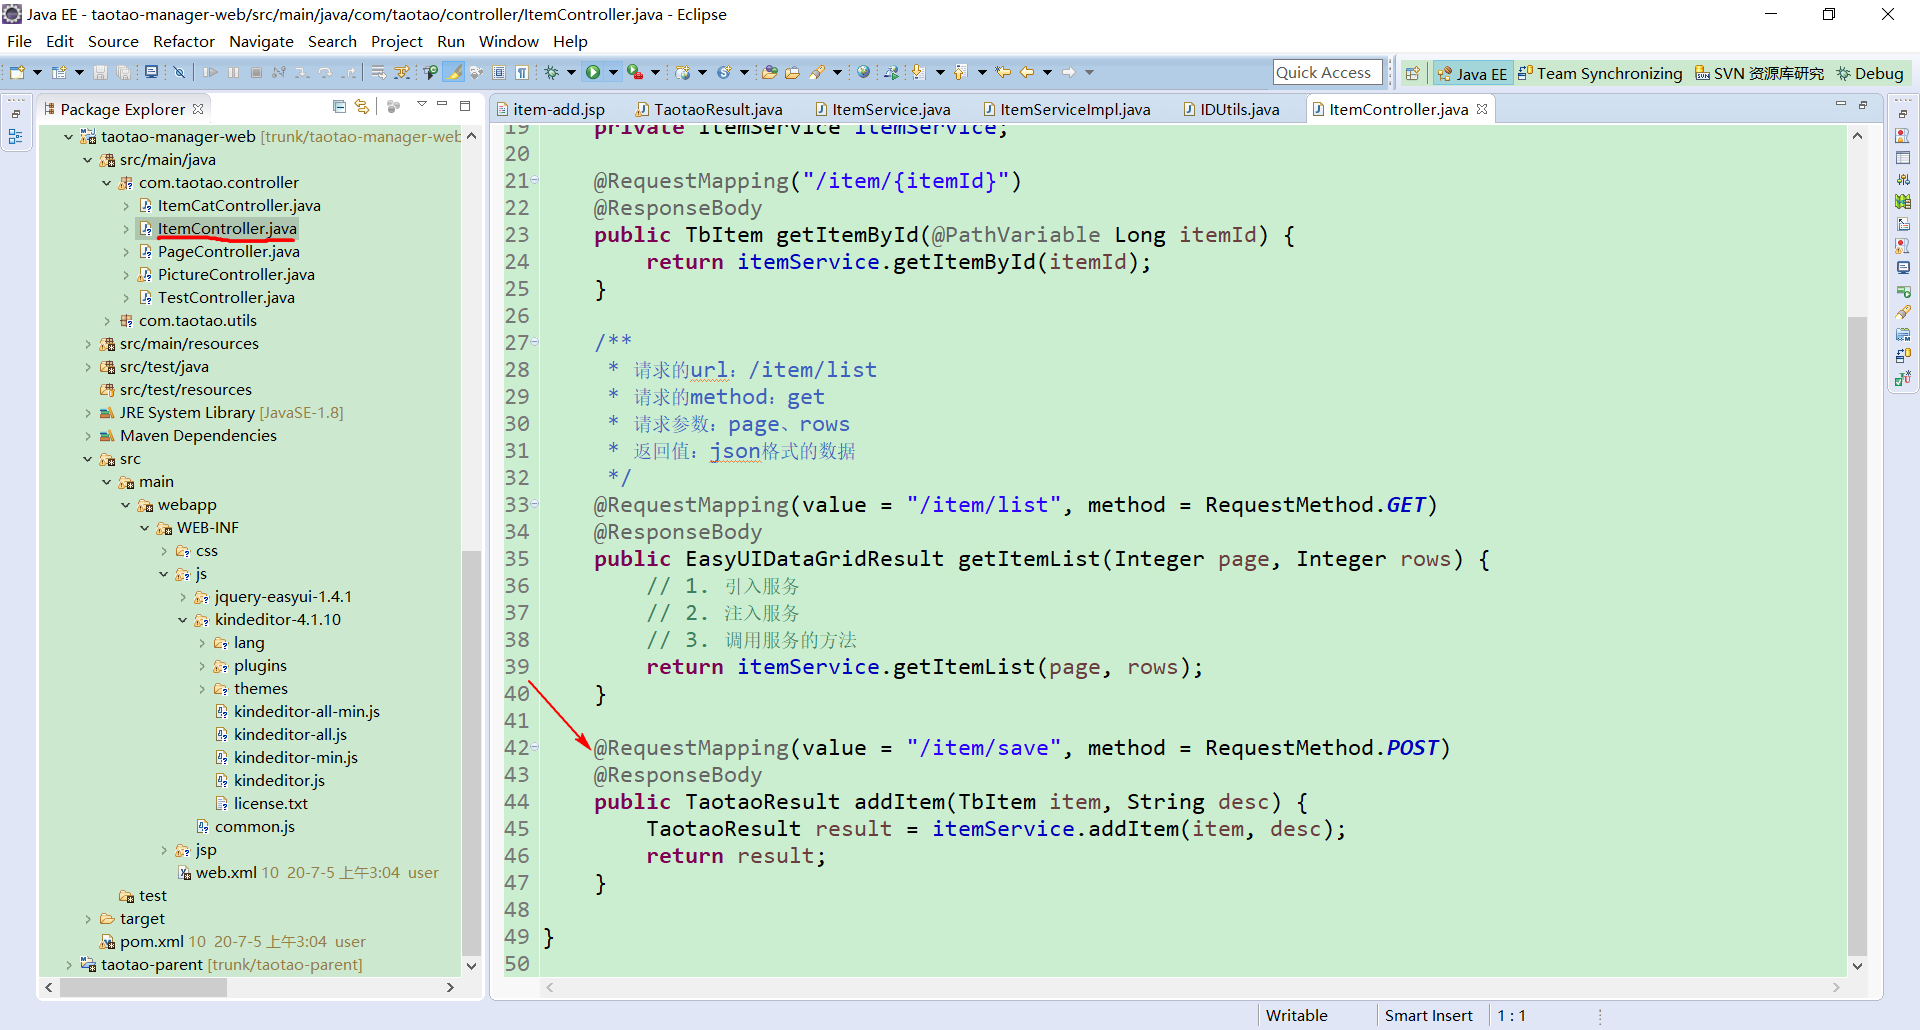Click Collapse All in Package Explorer

point(339,106)
